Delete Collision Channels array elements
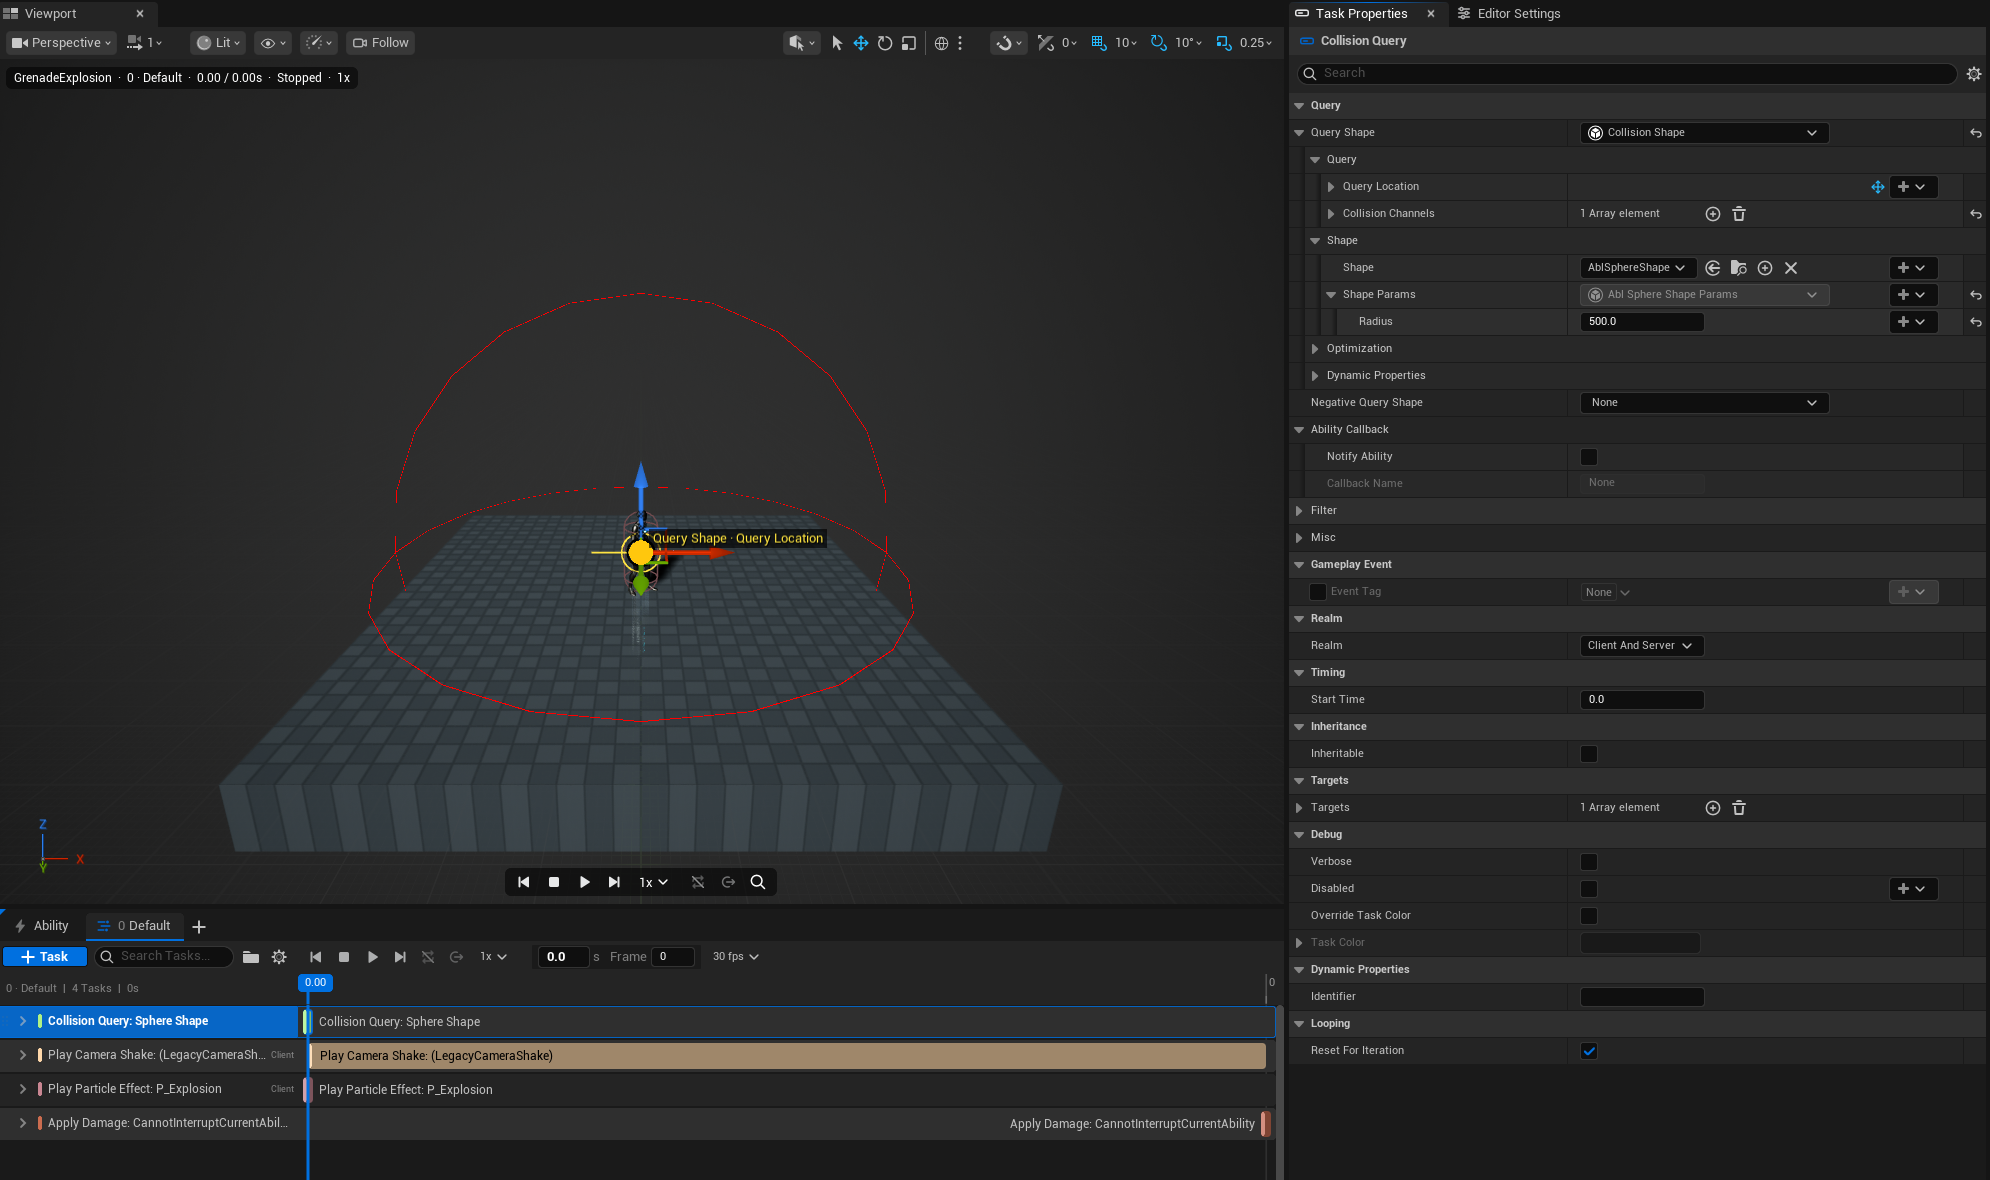The image size is (1990, 1180). (1739, 214)
